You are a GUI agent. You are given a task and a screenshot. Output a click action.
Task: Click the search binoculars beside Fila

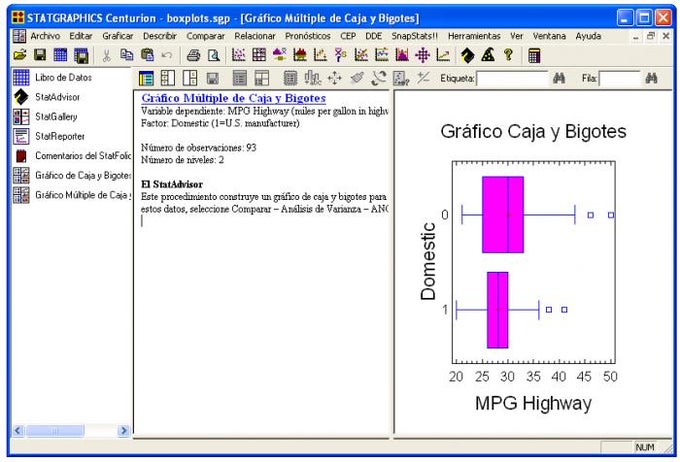pos(651,79)
